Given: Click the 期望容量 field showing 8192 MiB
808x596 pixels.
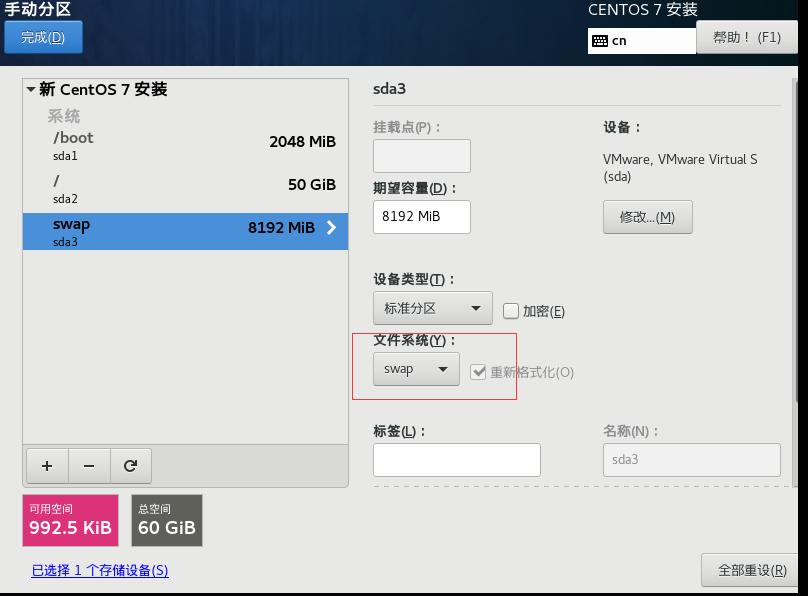Looking at the screenshot, I should (x=421, y=217).
